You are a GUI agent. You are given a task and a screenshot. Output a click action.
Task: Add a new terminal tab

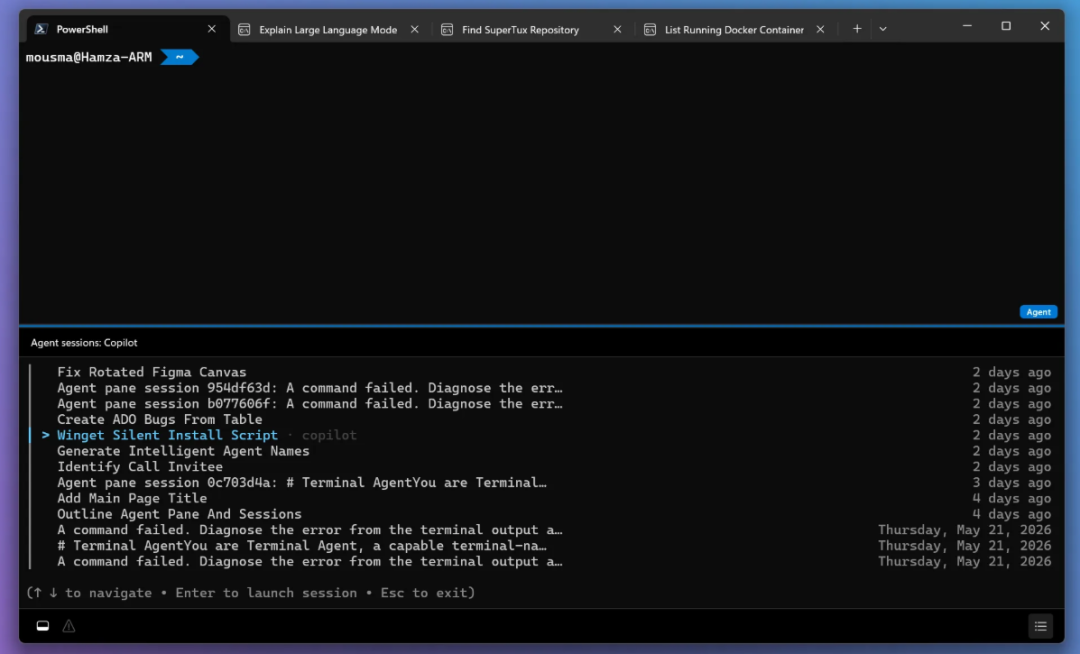point(857,29)
